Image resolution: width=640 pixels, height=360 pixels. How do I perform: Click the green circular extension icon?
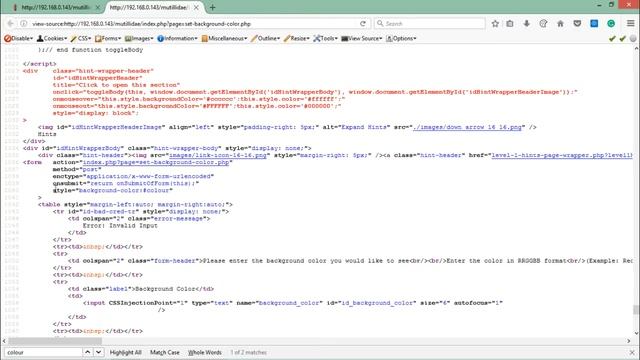pyautogui.click(x=611, y=24)
